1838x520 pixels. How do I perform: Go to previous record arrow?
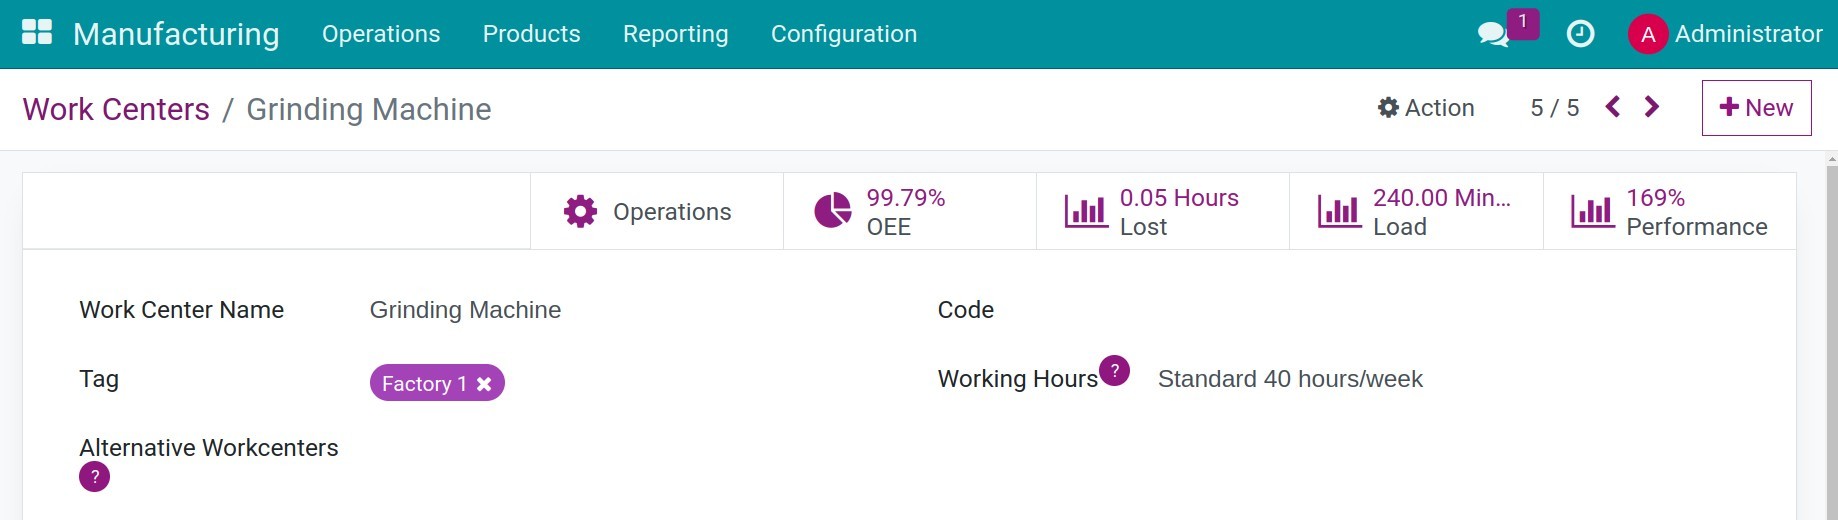[x=1613, y=107]
